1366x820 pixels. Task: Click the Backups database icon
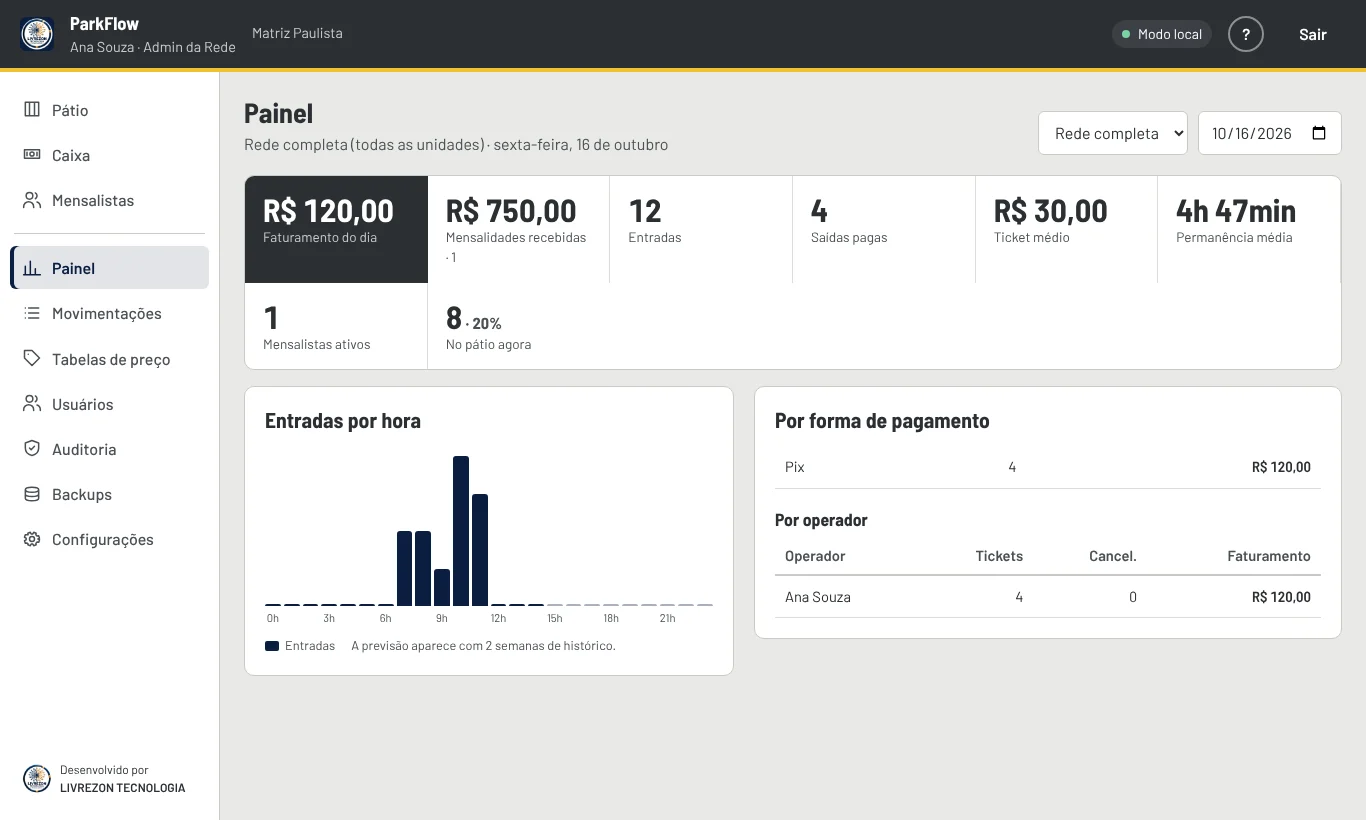click(x=32, y=494)
